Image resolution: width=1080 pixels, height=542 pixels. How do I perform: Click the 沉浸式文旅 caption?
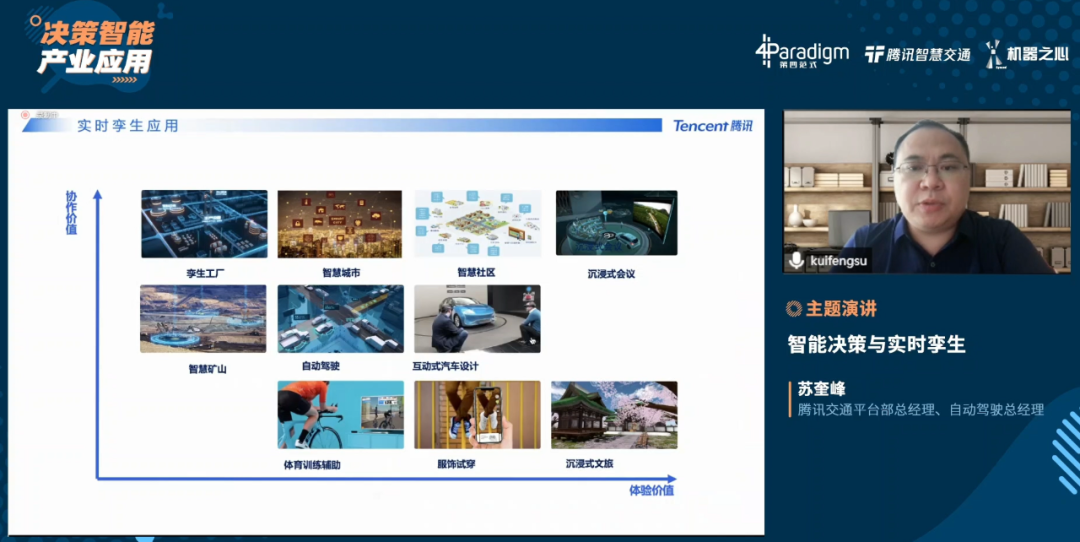click(x=590, y=464)
